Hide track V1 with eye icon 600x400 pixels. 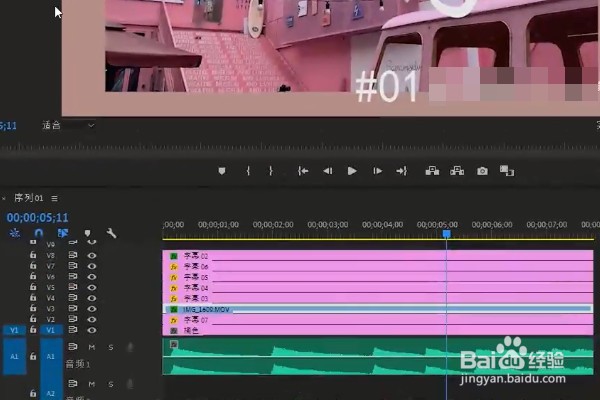coord(91,330)
